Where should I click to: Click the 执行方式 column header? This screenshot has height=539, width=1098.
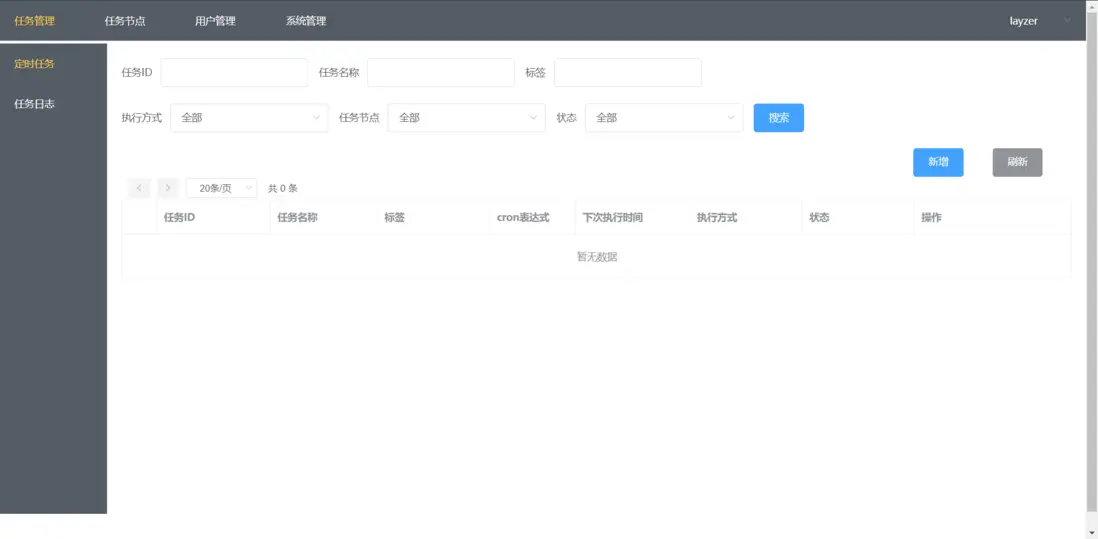tap(717, 217)
